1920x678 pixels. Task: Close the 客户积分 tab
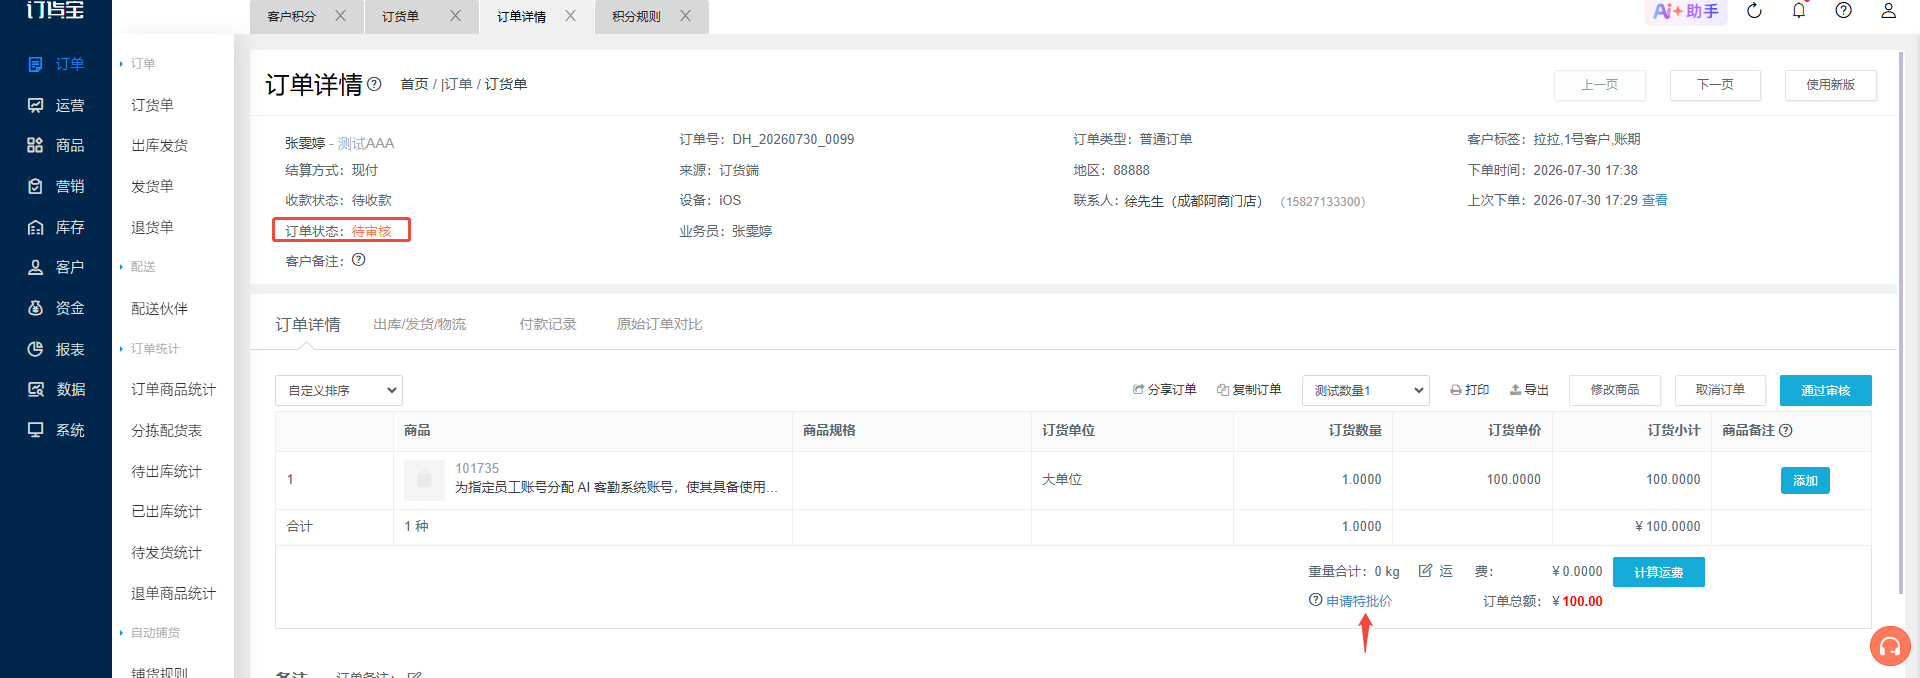pos(340,16)
